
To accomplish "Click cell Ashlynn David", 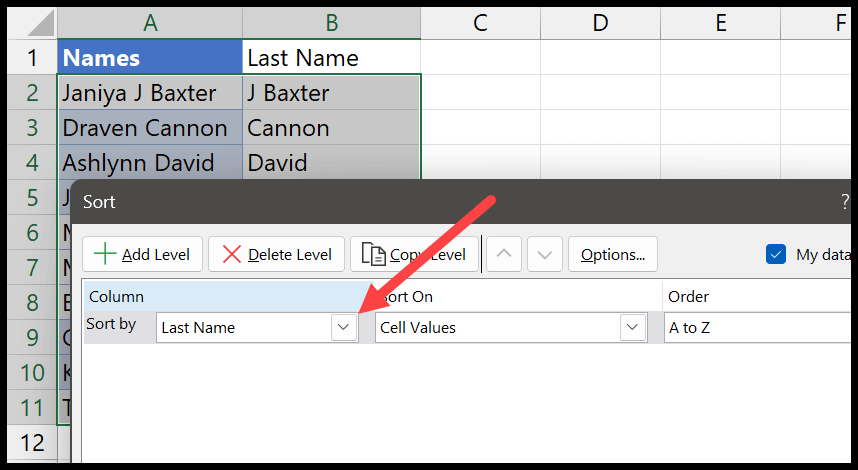I will tap(150, 163).
